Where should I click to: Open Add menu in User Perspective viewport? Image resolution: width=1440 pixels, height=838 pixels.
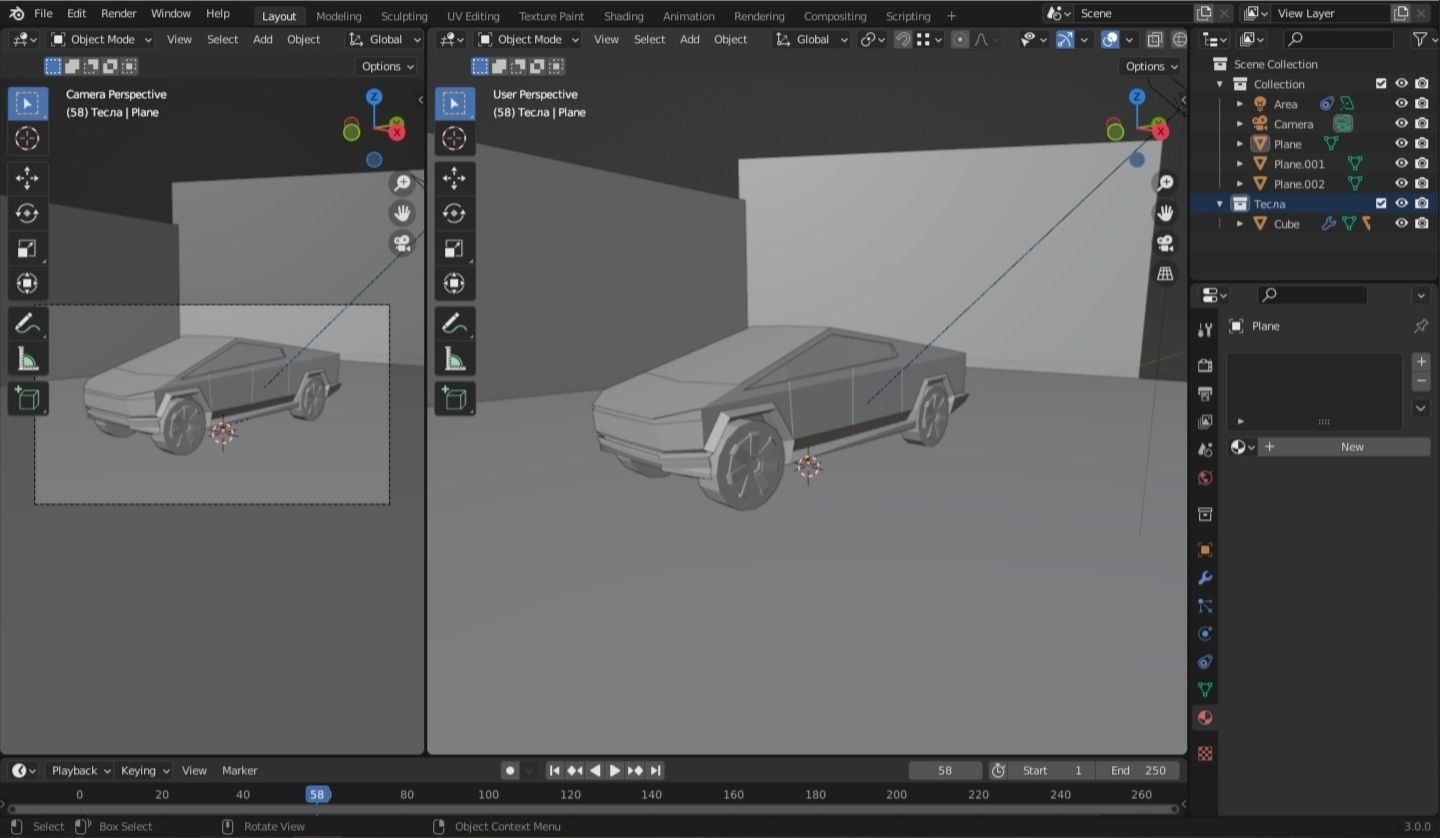[690, 39]
